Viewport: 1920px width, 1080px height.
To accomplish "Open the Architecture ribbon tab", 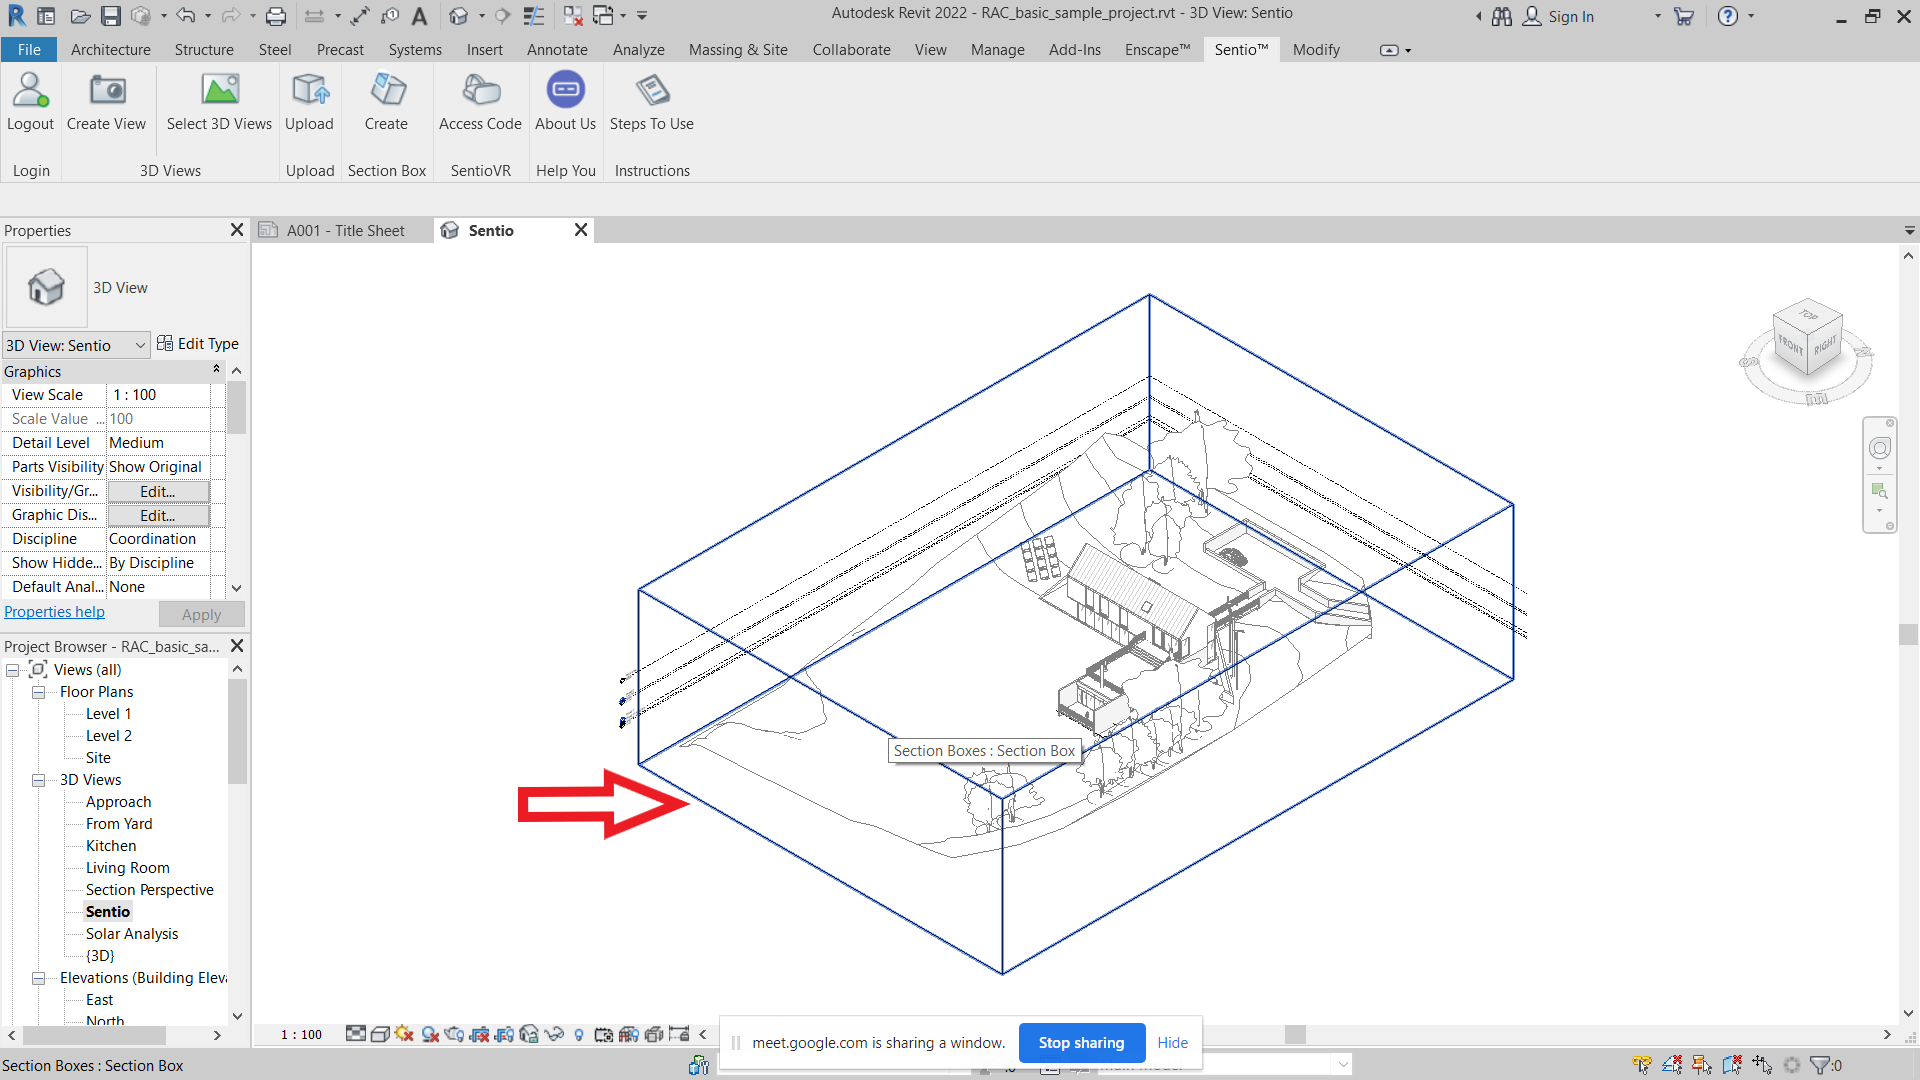I will [x=110, y=49].
